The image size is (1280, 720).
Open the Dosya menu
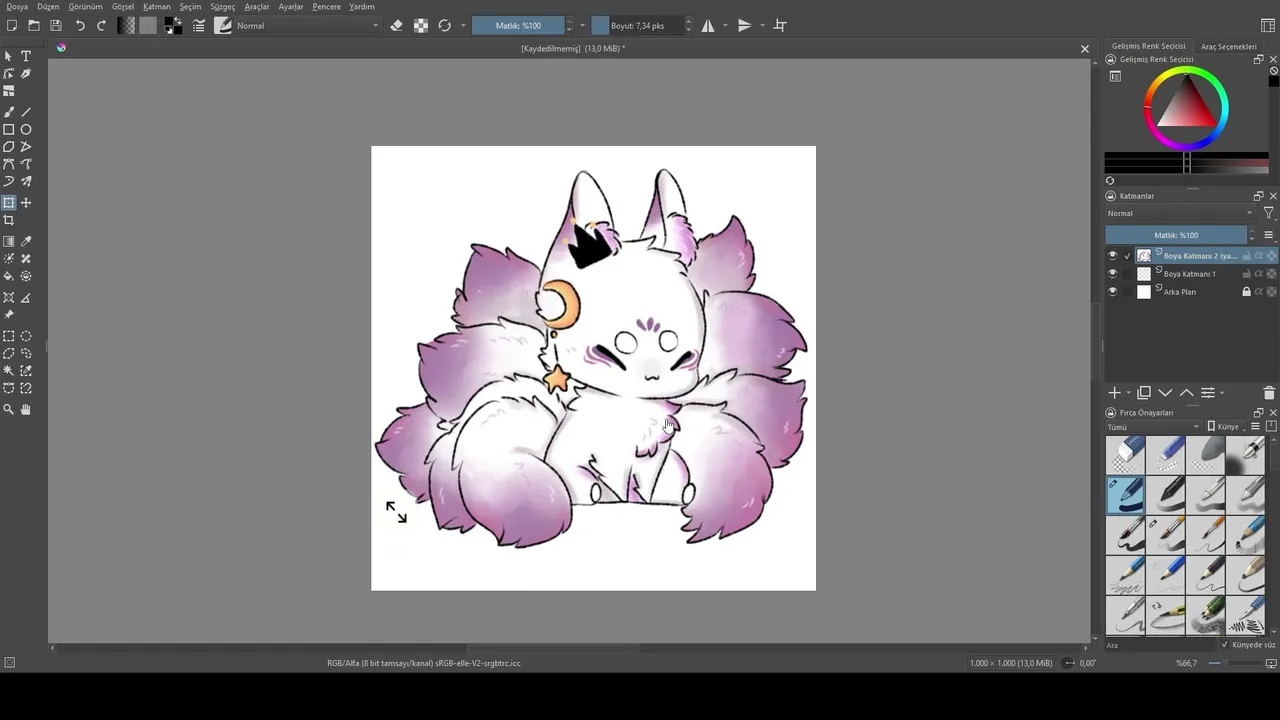pos(17,7)
